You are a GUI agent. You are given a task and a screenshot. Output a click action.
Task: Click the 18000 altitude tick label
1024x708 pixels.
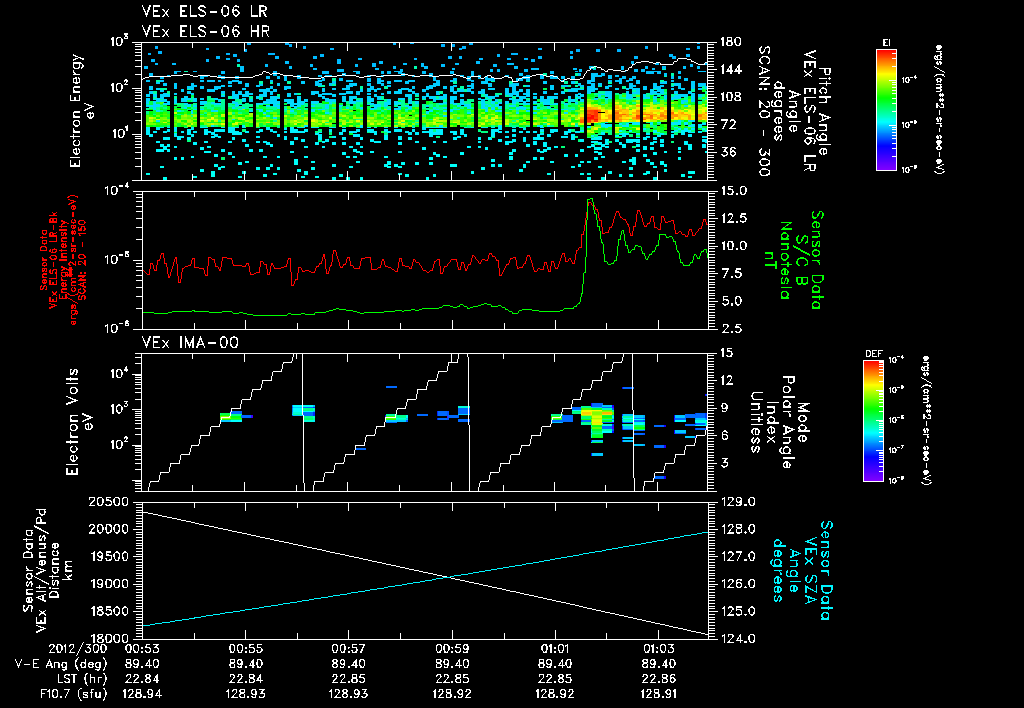[x=108, y=639]
